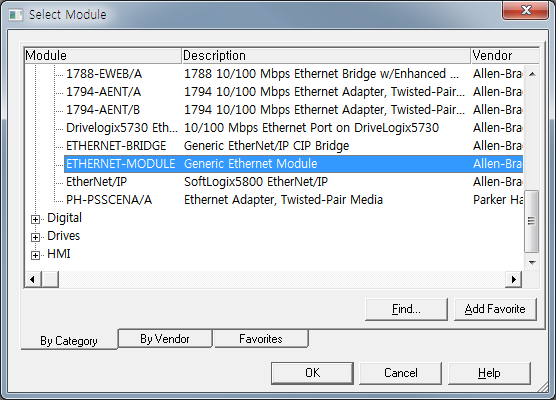Open Help for module selection
Image resolution: width=556 pixels, height=400 pixels.
coord(489,373)
